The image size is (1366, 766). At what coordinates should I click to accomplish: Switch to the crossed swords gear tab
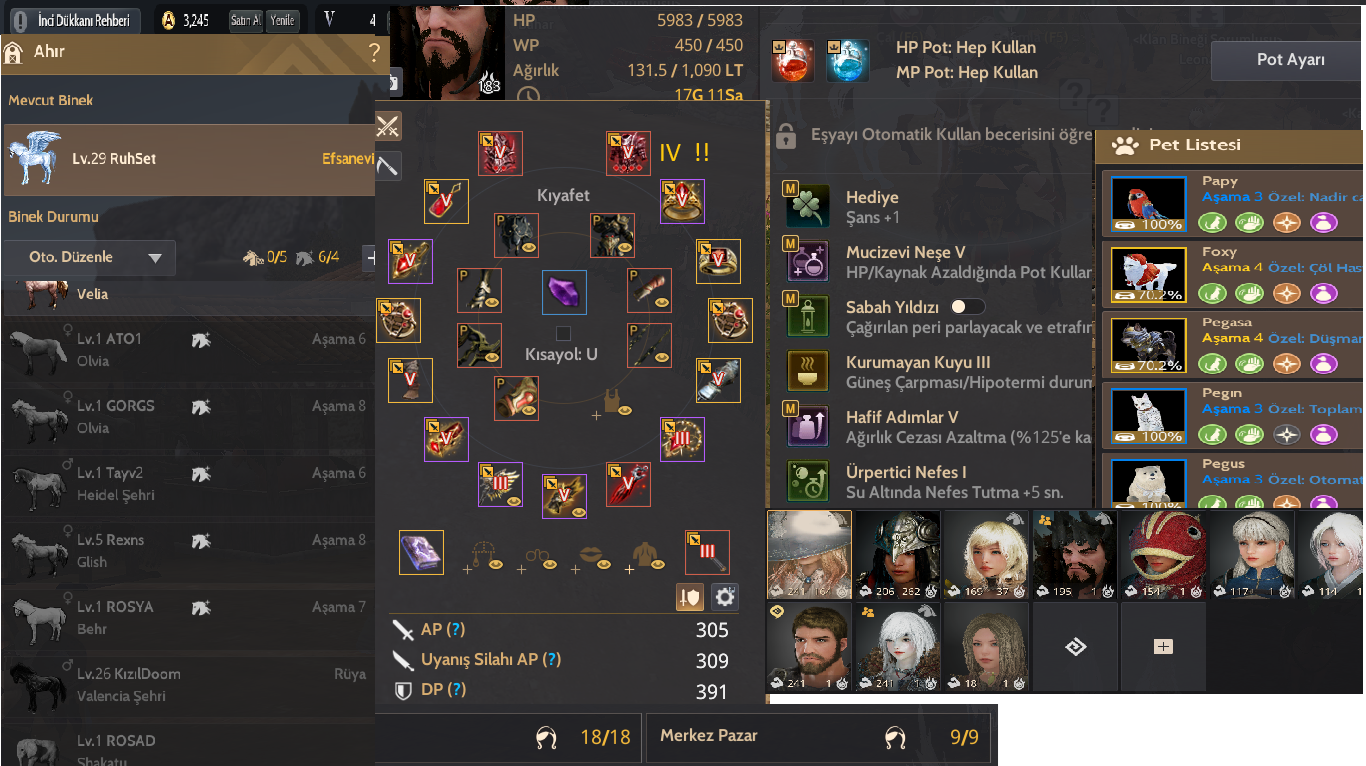[x=388, y=126]
